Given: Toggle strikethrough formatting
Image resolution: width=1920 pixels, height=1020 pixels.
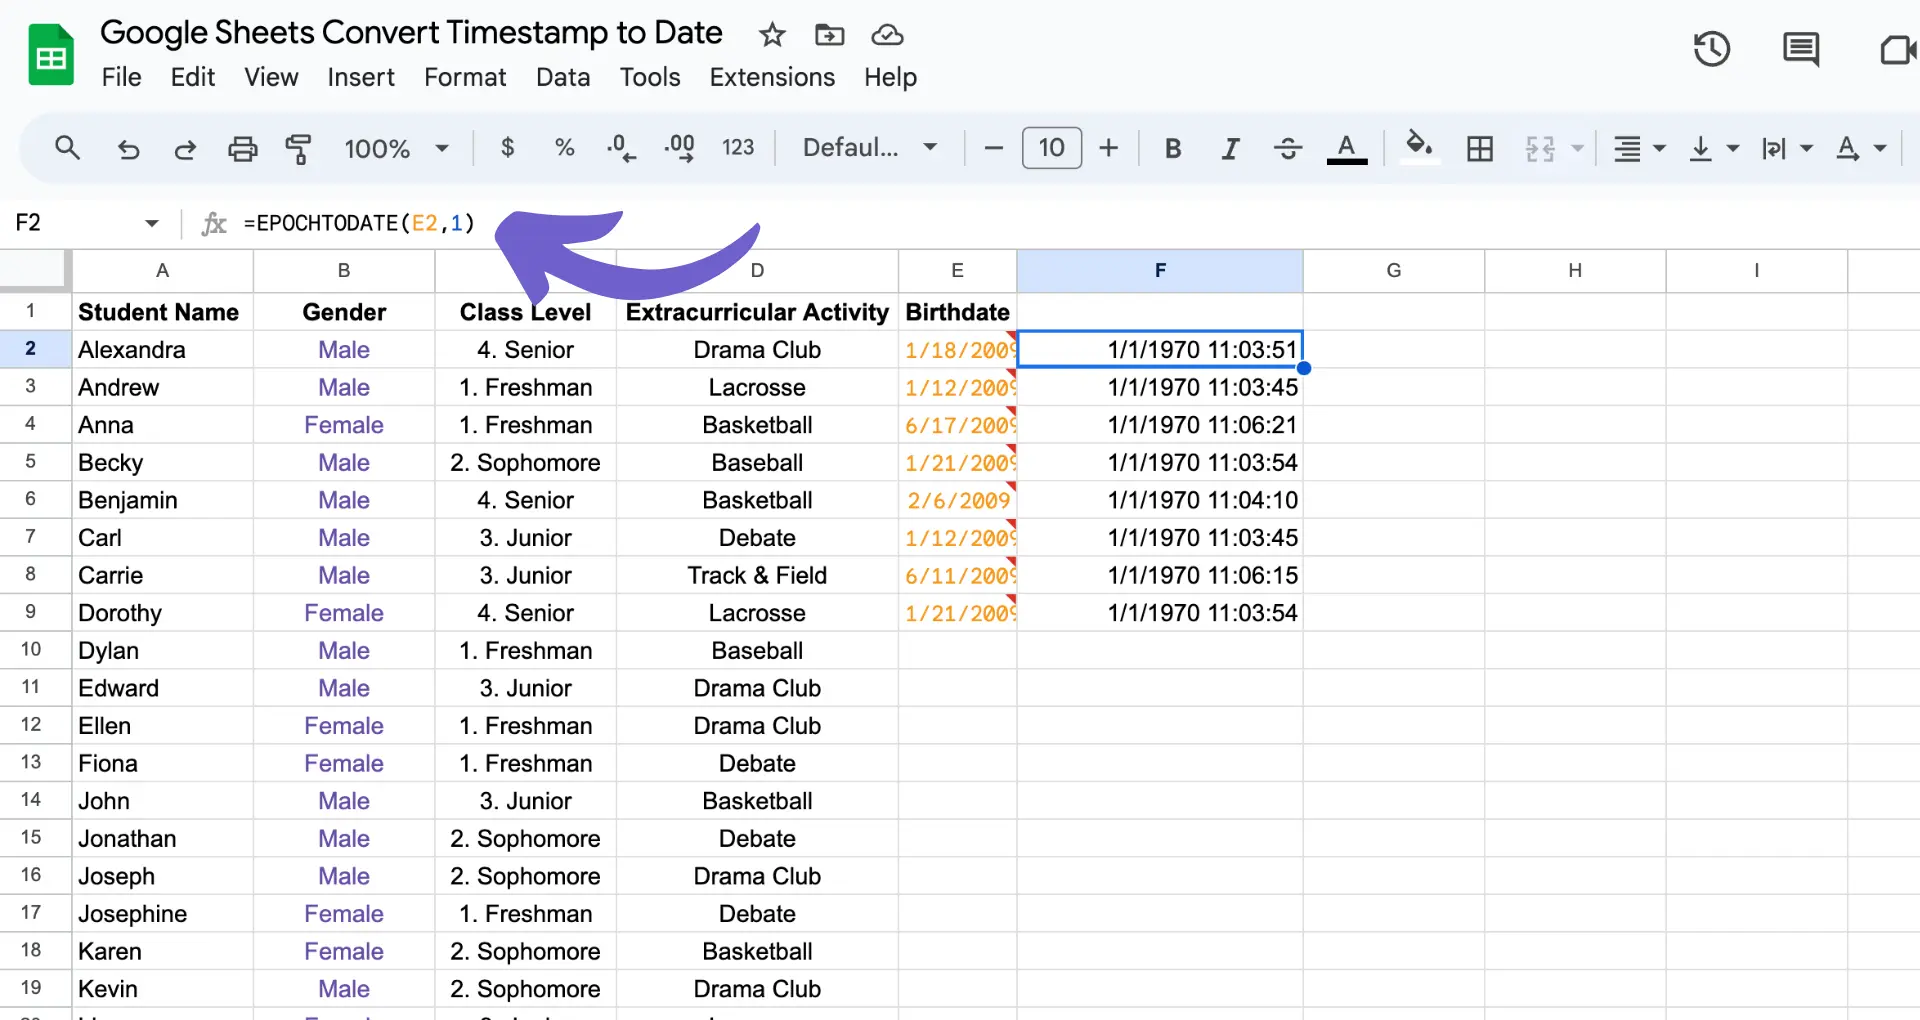Looking at the screenshot, I should click(x=1288, y=149).
